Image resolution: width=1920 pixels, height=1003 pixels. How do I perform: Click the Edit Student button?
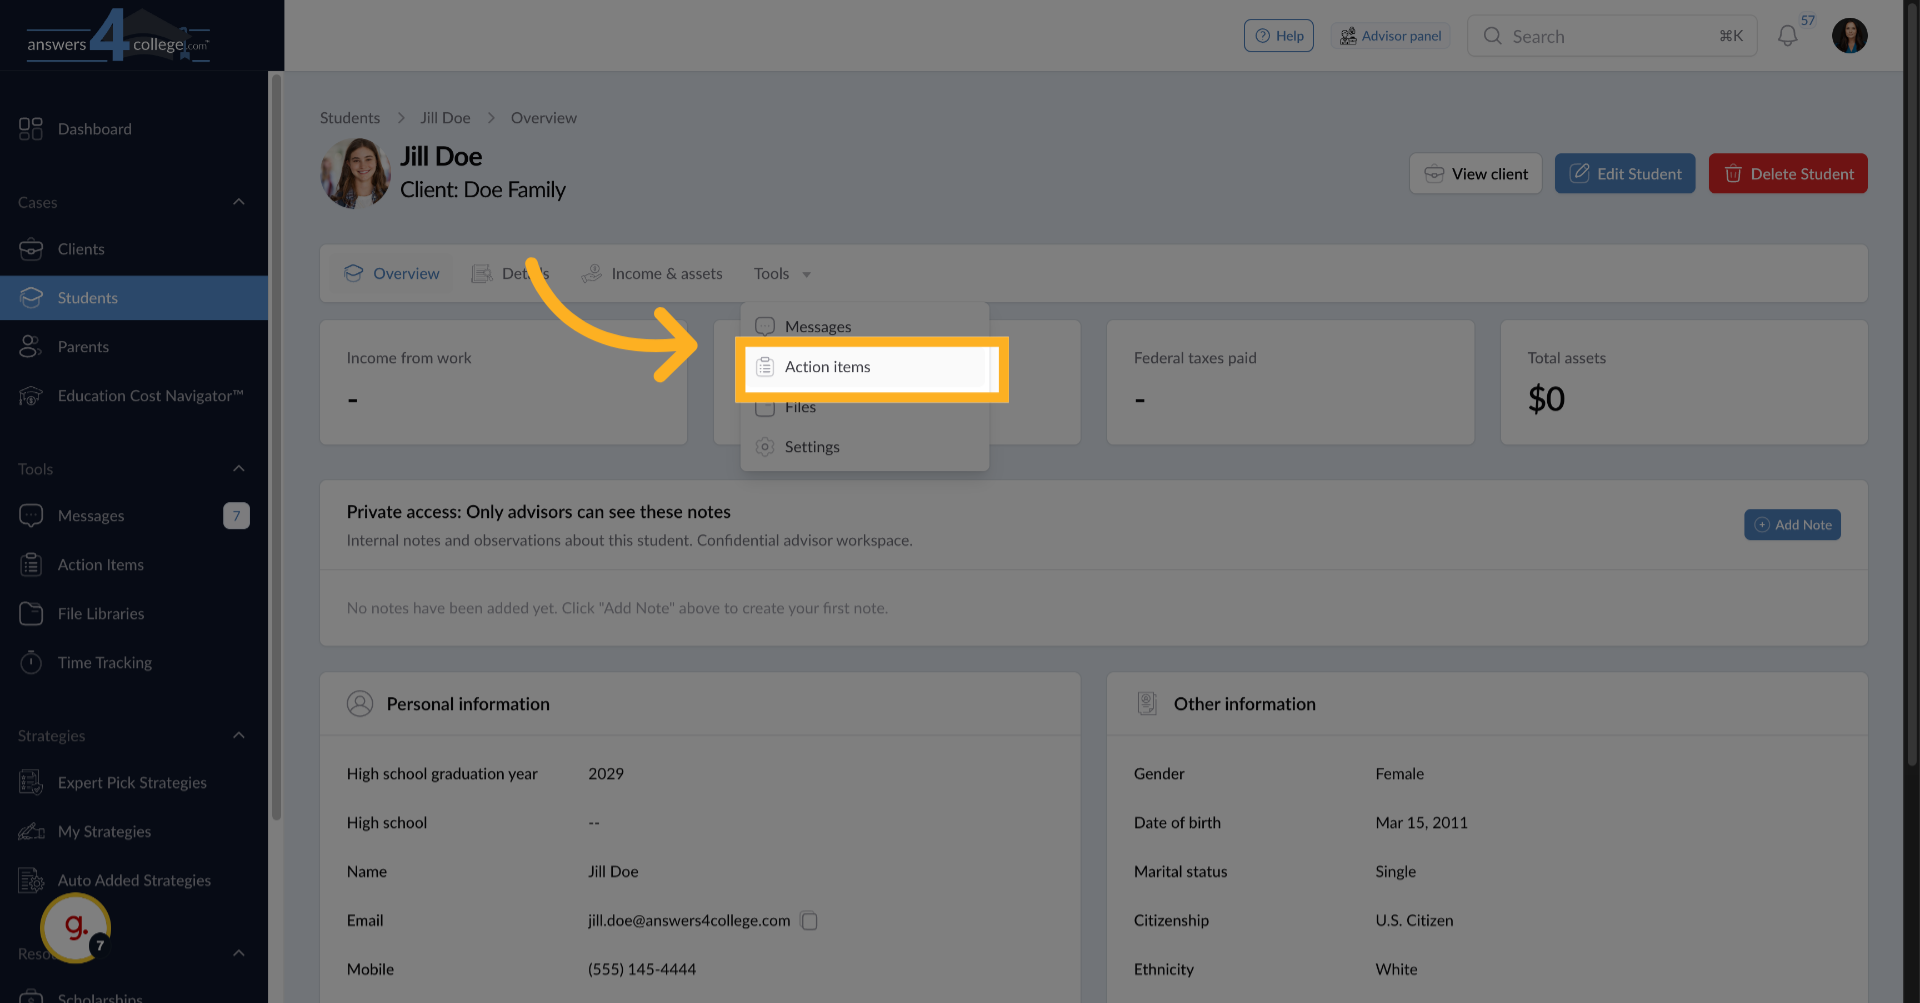1624,173
